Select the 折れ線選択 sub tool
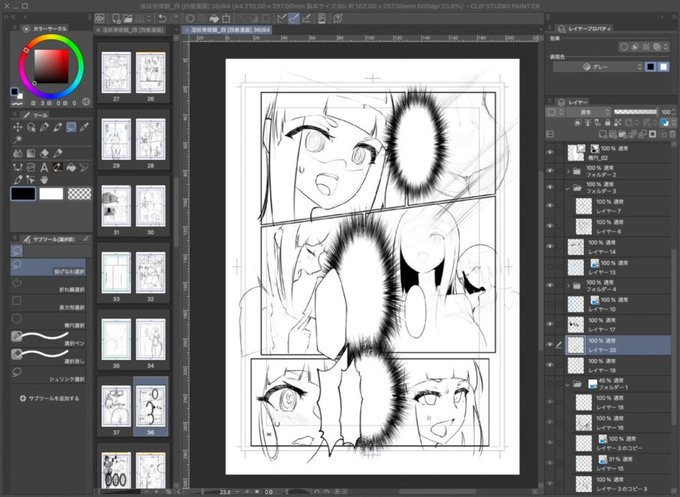The image size is (680, 497). point(48,285)
